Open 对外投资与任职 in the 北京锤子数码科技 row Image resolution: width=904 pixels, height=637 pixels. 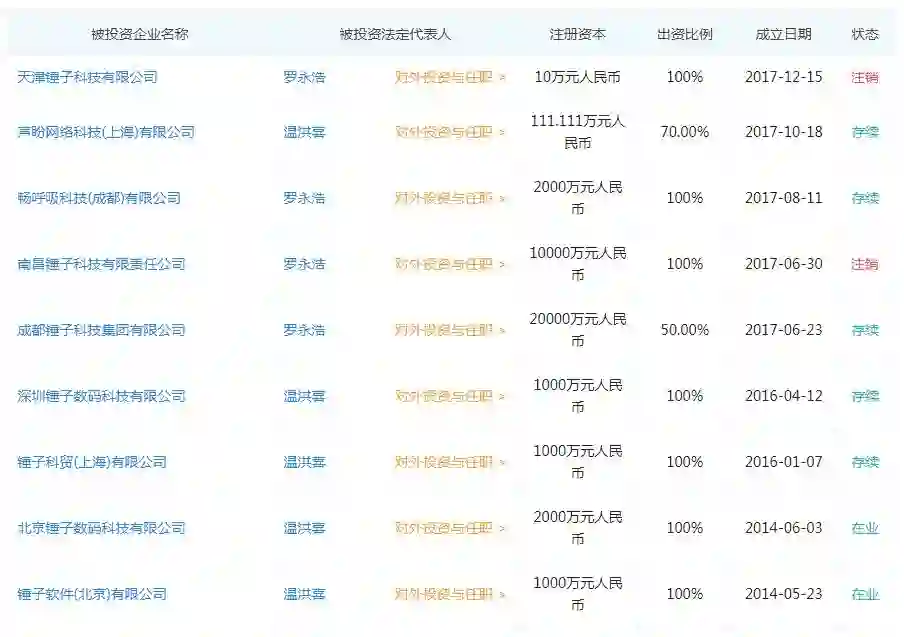click(450, 528)
